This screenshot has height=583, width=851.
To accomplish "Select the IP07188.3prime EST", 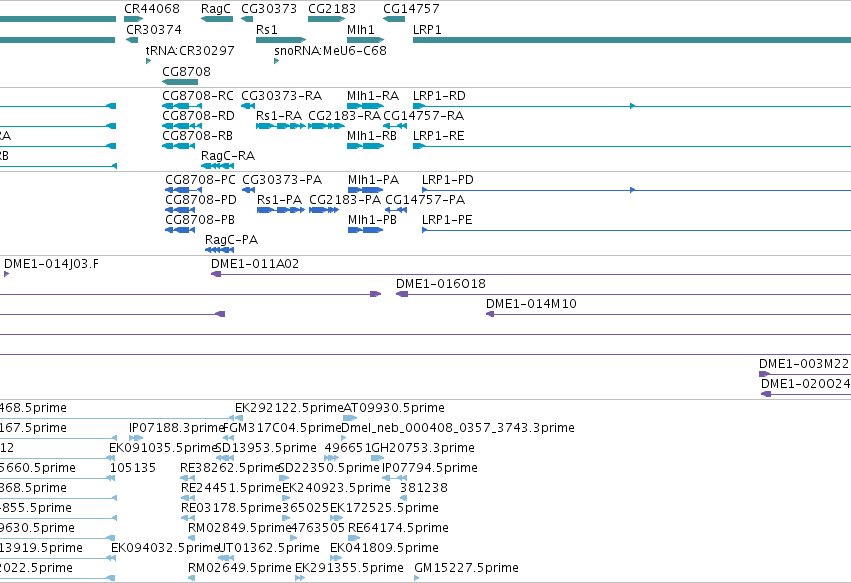I will coord(136,438).
